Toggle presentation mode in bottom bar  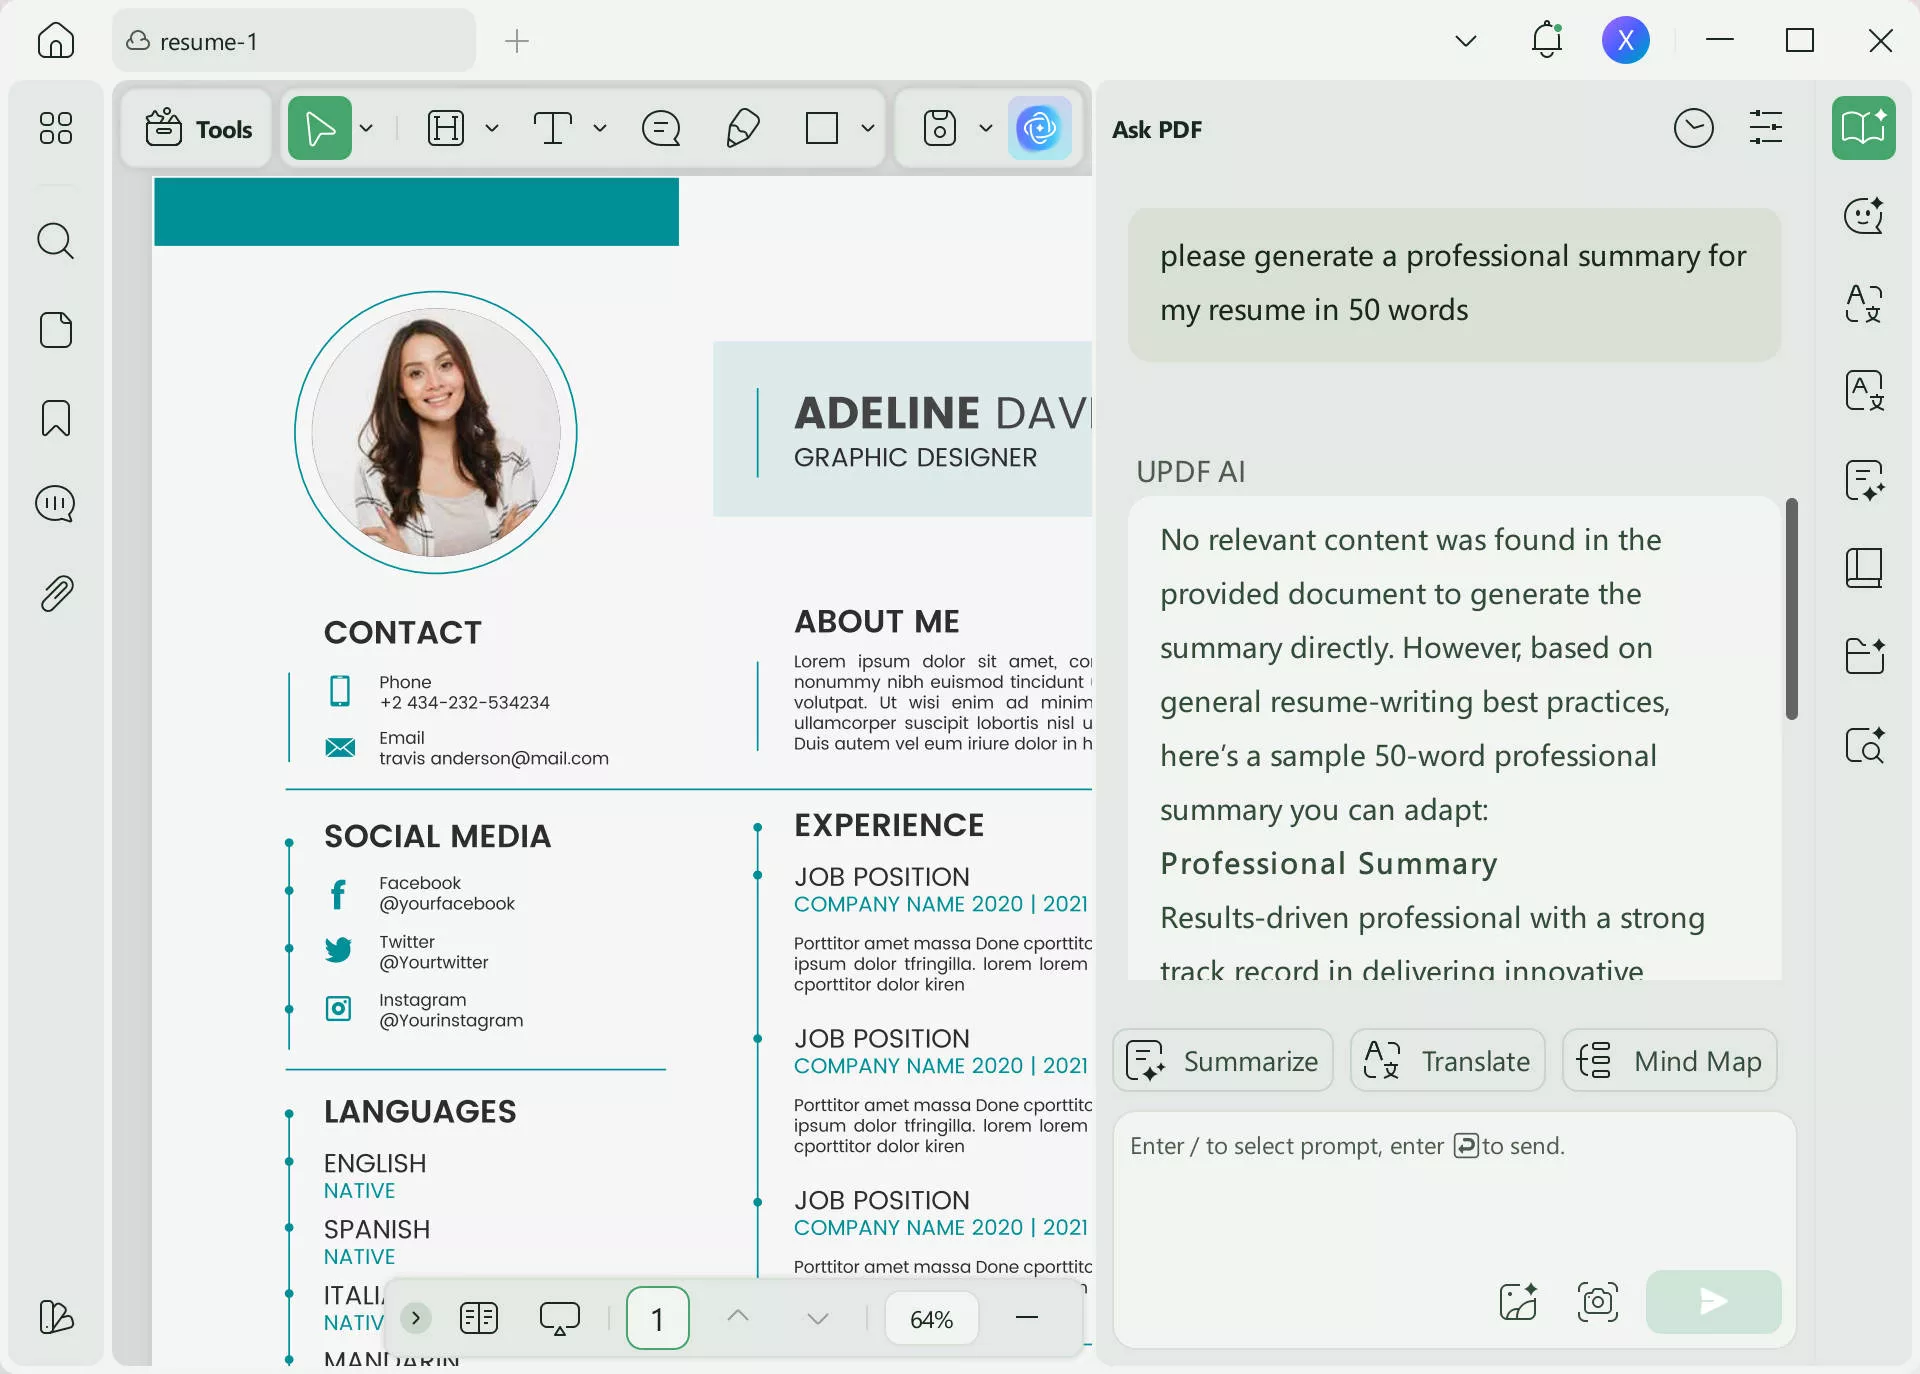tap(560, 1318)
